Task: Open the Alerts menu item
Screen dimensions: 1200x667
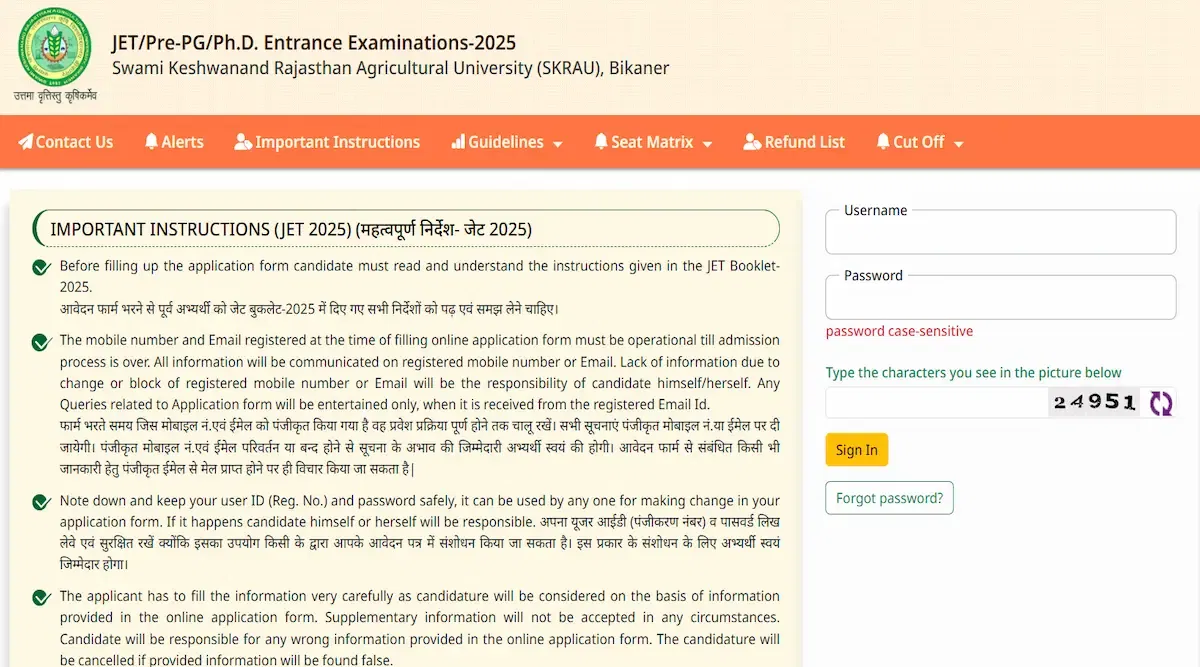Action: [x=182, y=142]
